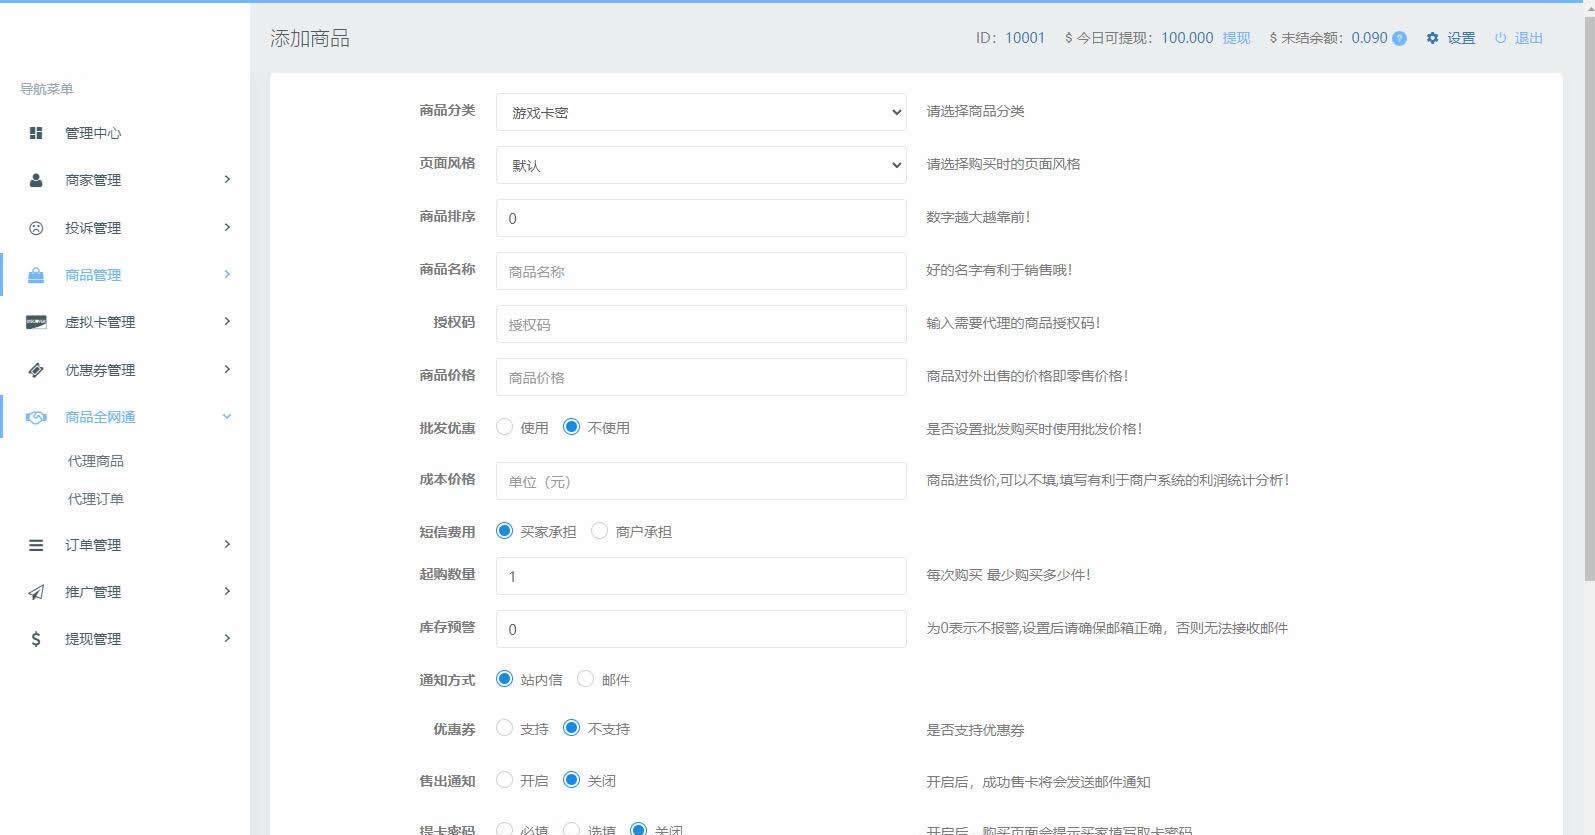
Task: Click the hint 数字越大越靠前！
Action: tap(978, 217)
